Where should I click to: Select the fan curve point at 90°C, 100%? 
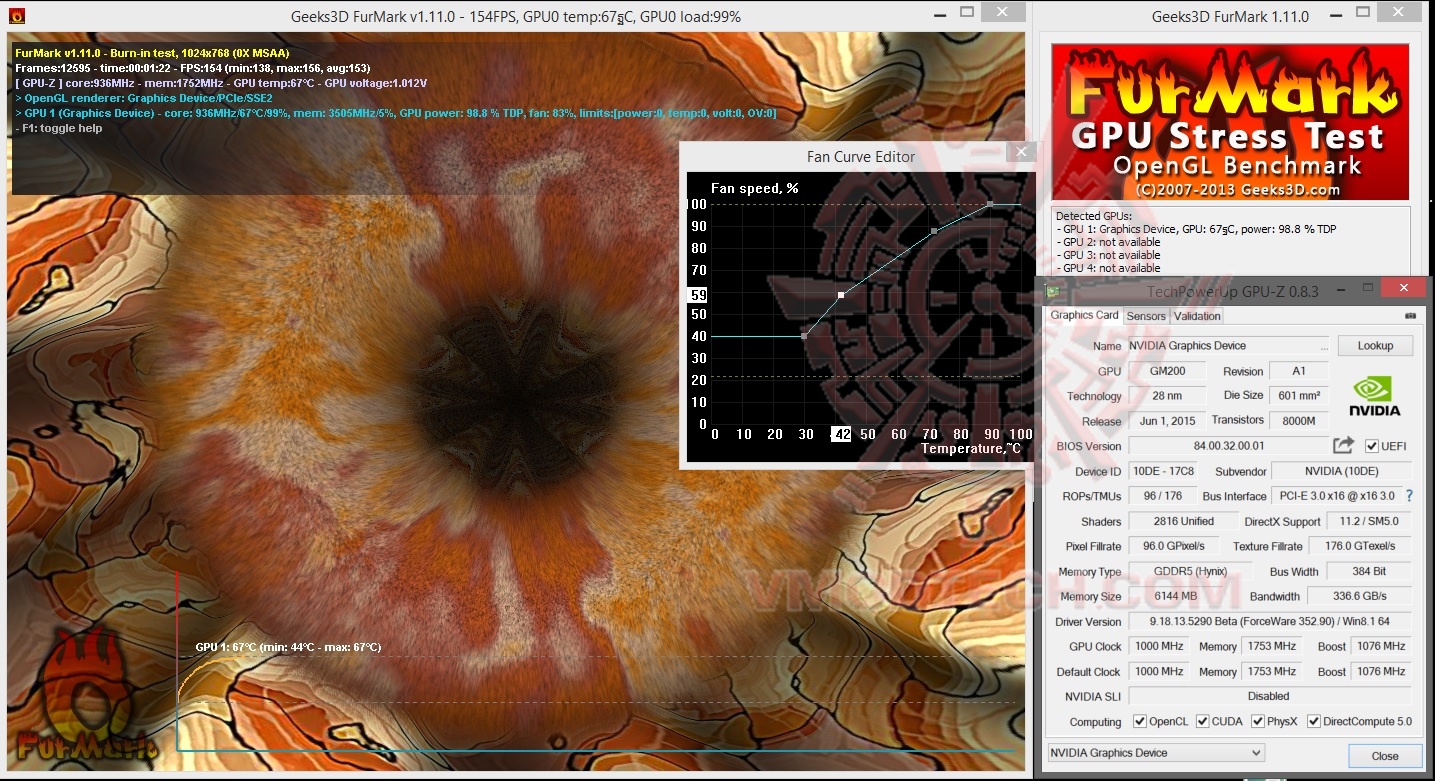click(x=990, y=204)
